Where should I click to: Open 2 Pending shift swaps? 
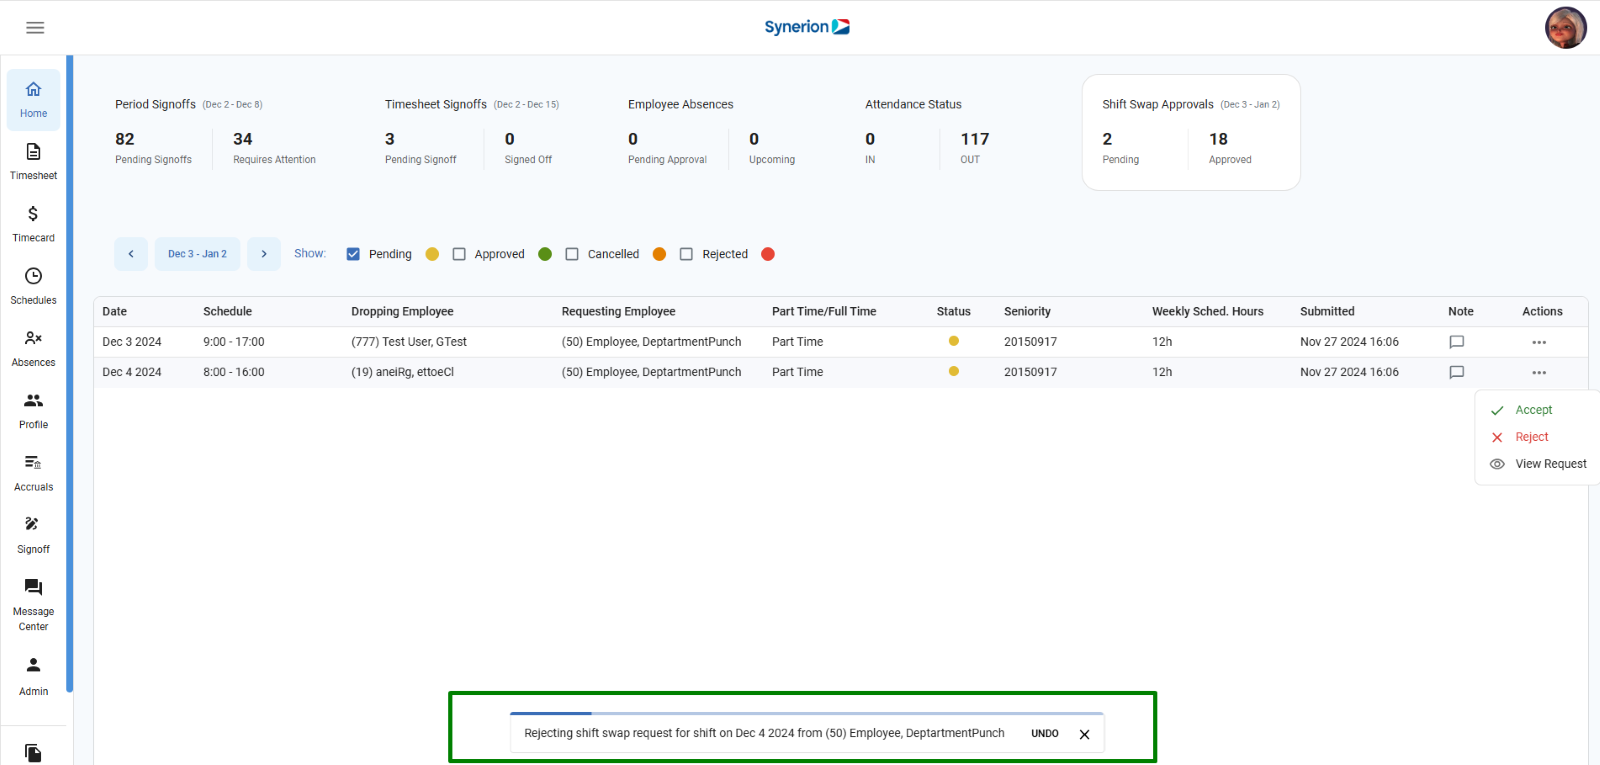point(1120,147)
